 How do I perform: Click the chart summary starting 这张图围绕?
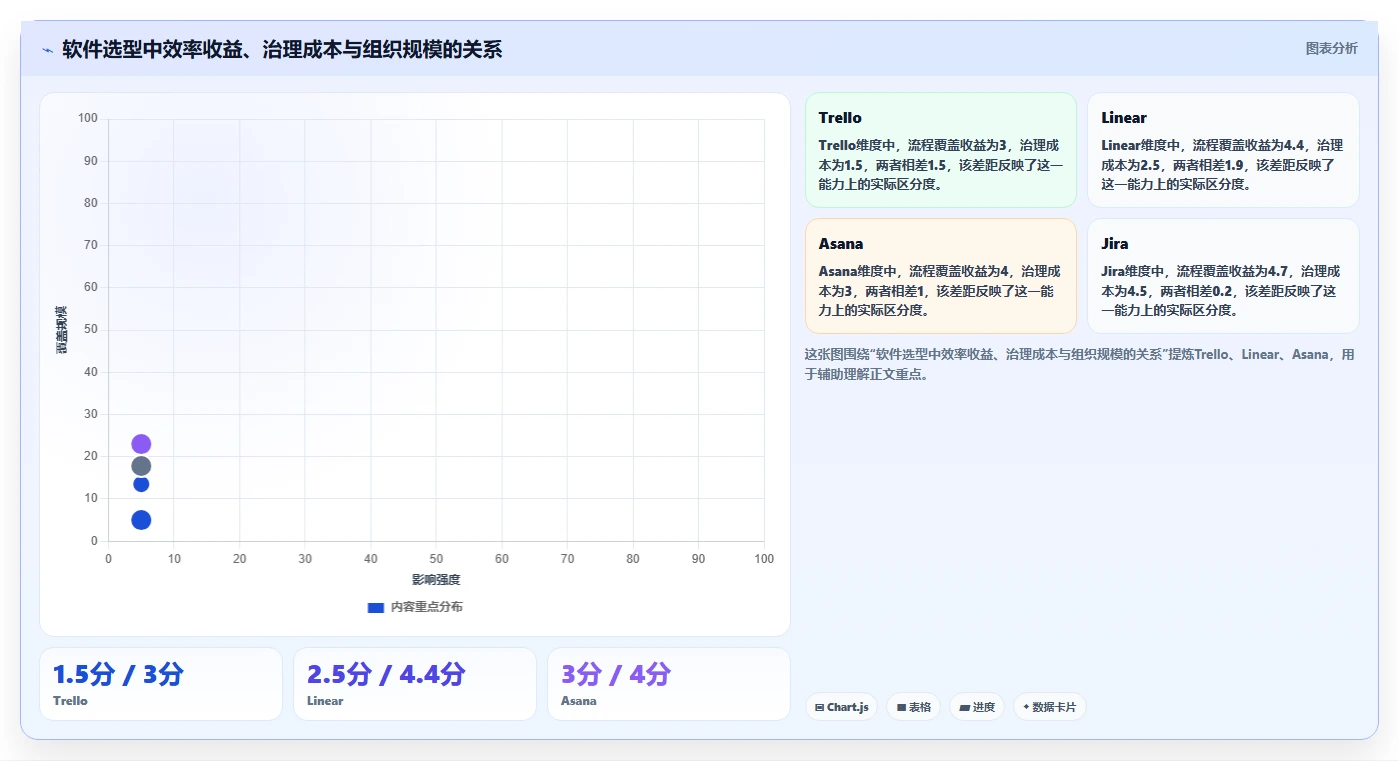(1080, 364)
